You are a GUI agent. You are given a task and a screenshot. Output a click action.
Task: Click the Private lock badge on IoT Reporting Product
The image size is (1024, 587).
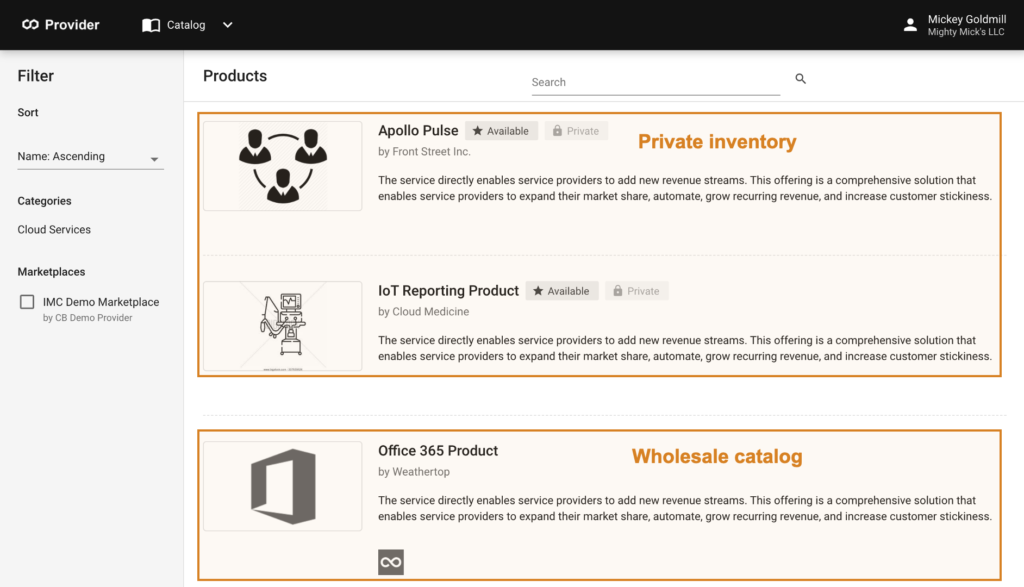[636, 291]
